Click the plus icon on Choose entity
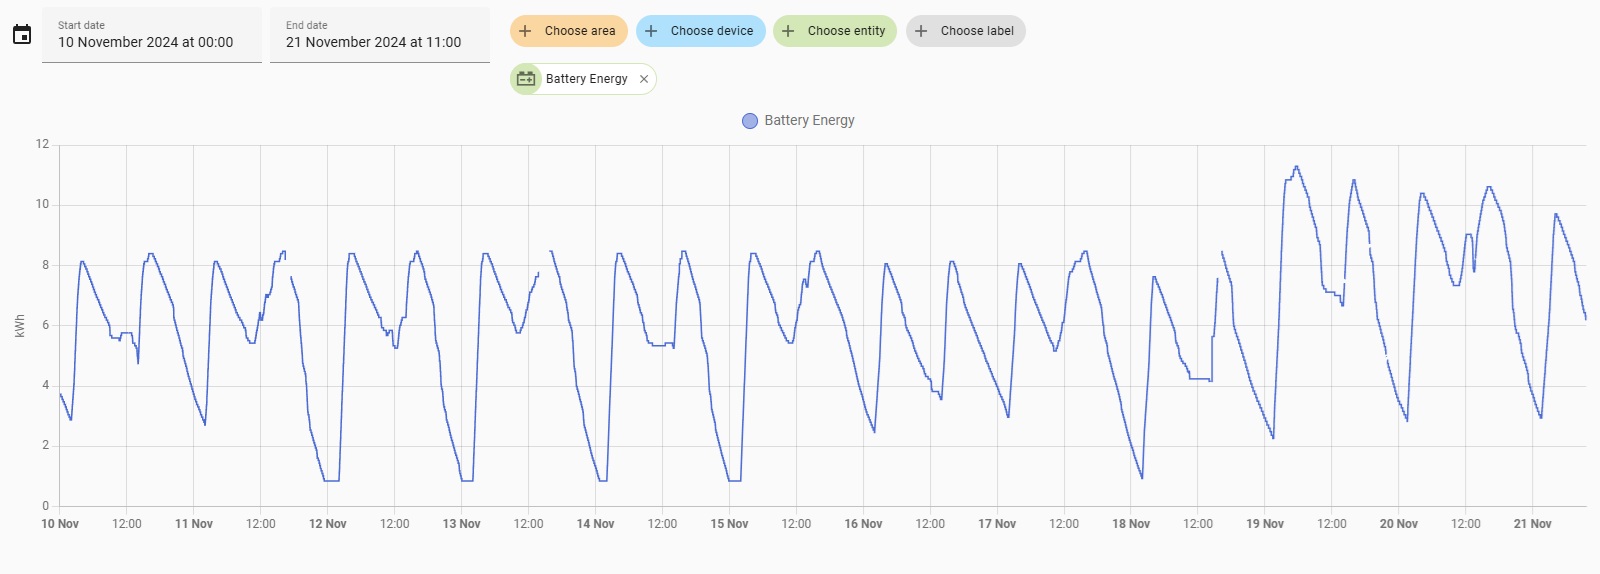1600x574 pixels. (788, 31)
